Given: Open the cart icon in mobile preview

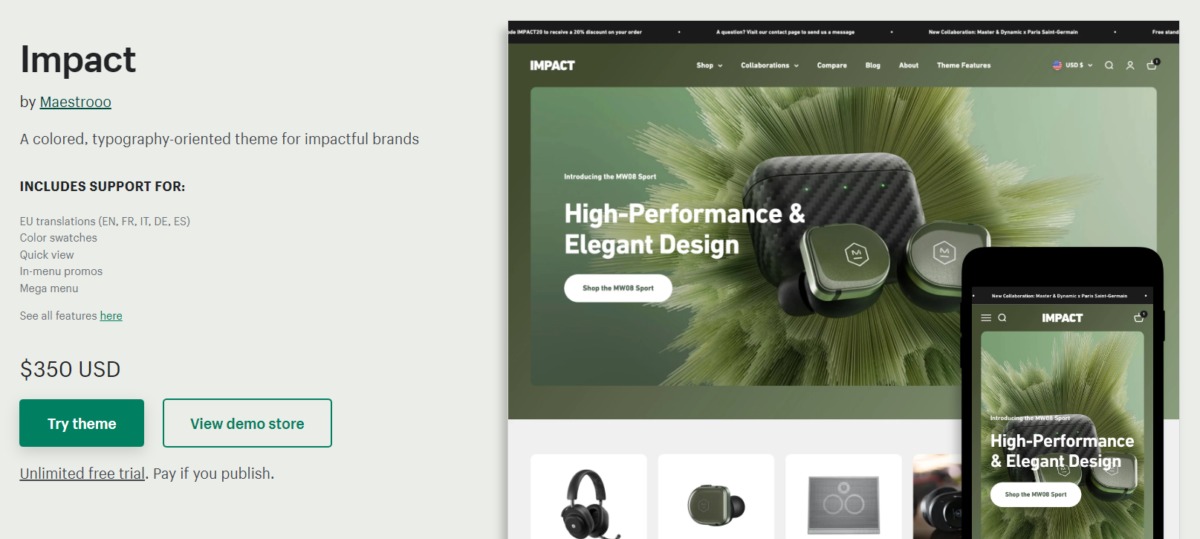Looking at the screenshot, I should tap(1139, 317).
